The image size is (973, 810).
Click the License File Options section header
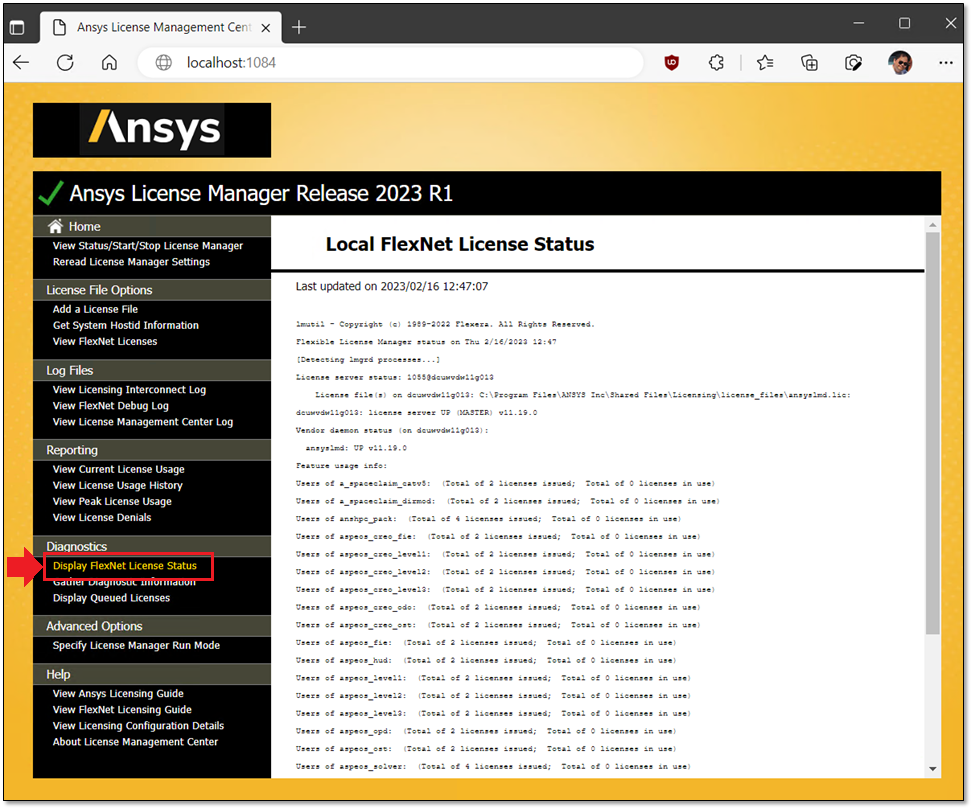point(152,290)
